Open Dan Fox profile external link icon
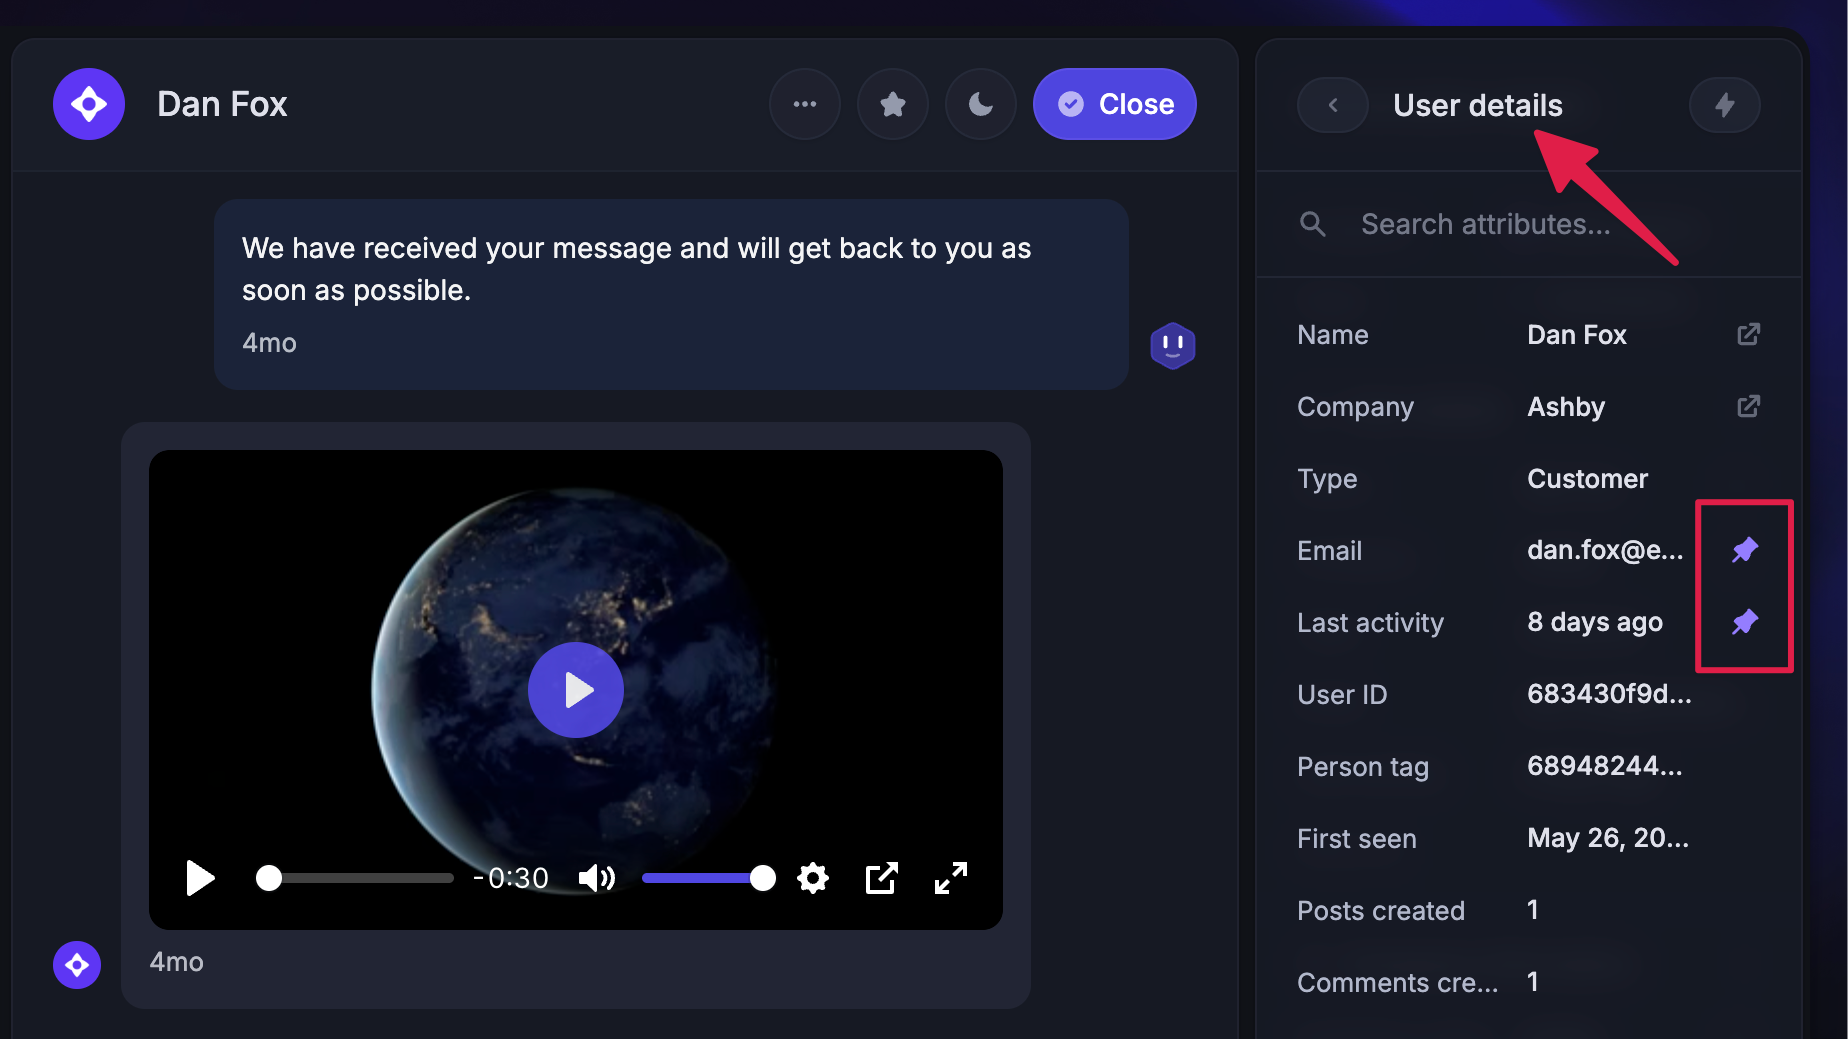The image size is (1848, 1039). click(x=1747, y=335)
